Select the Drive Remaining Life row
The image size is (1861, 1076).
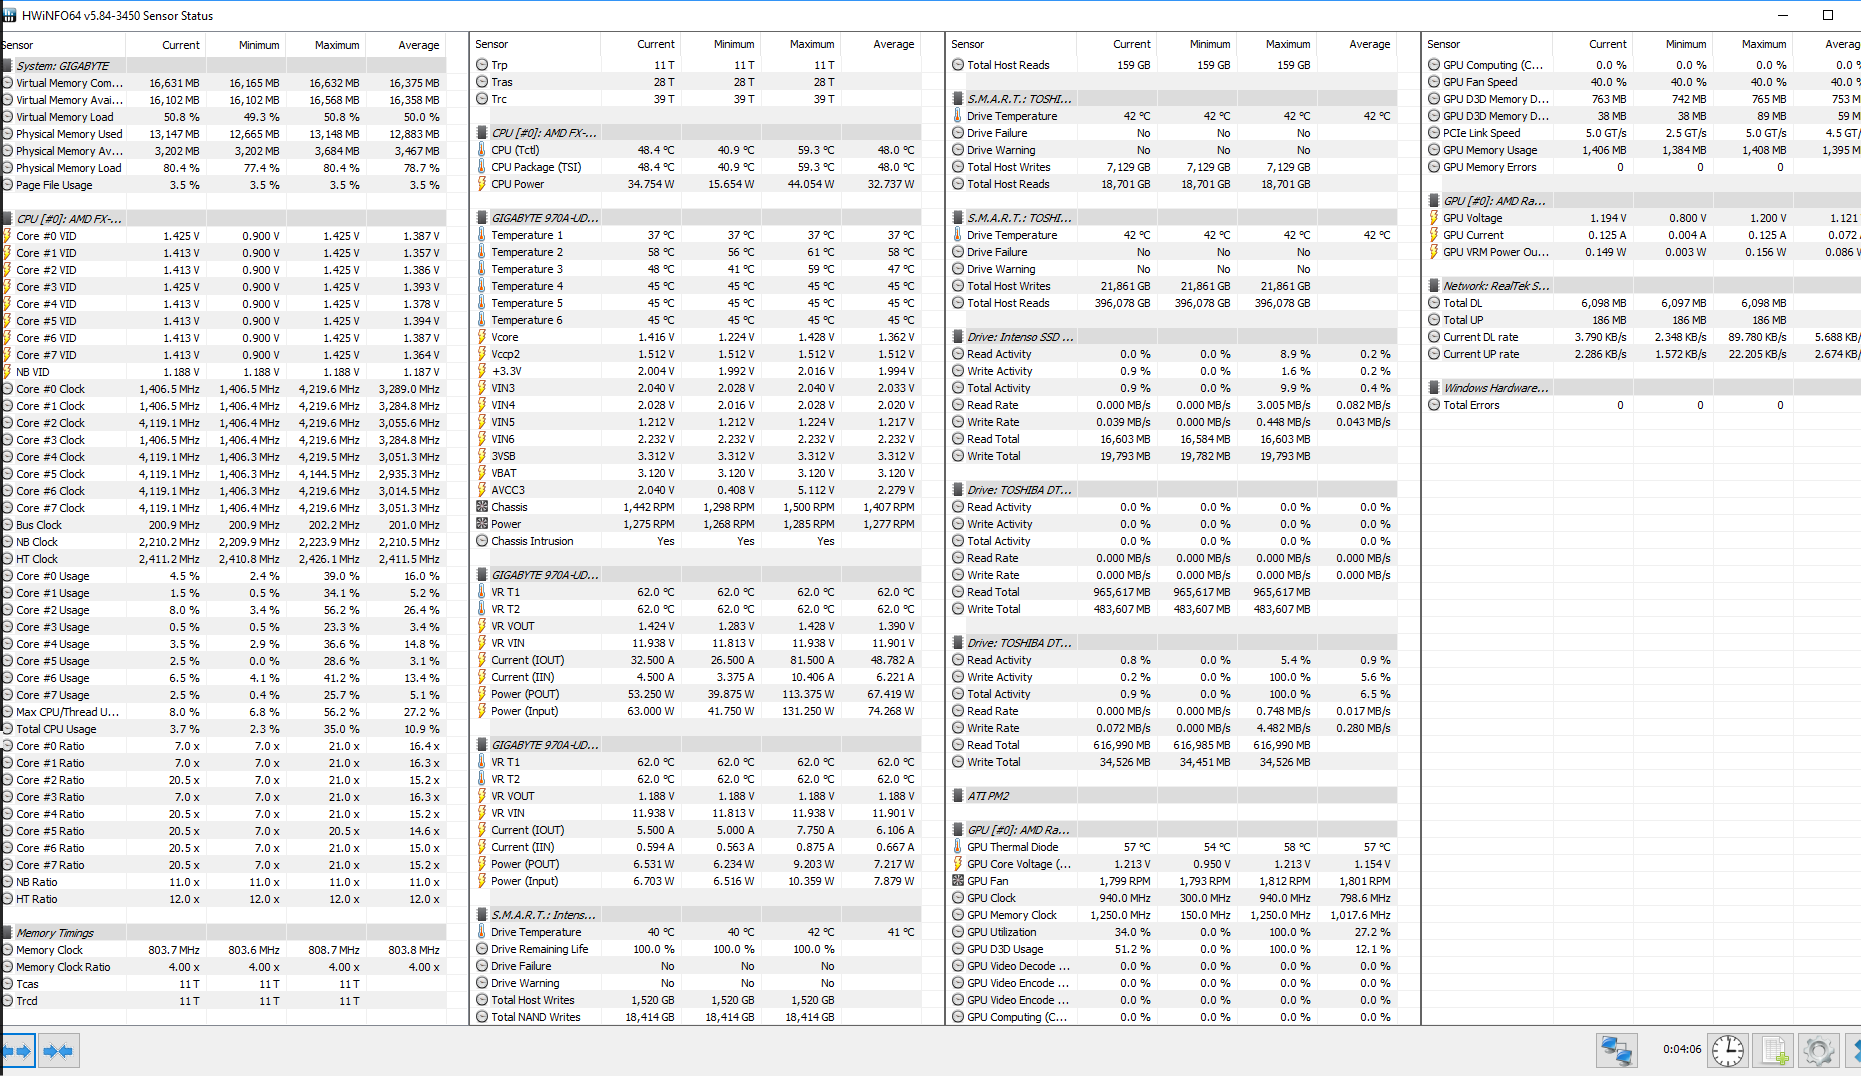(696, 949)
